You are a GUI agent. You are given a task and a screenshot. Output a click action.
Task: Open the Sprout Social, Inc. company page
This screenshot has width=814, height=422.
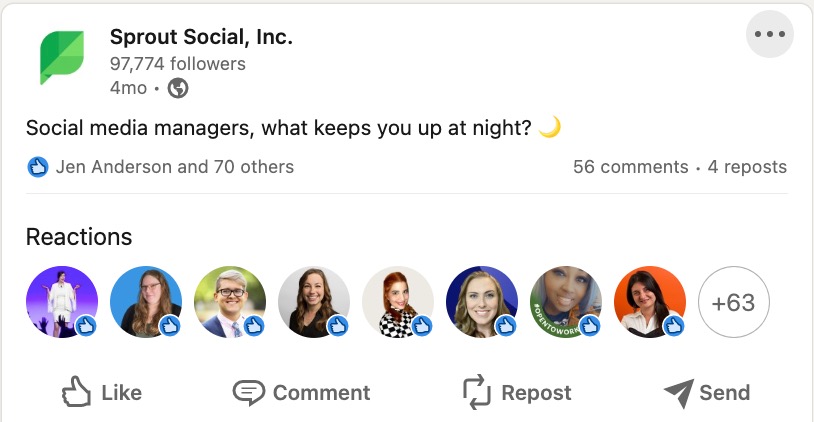point(200,38)
